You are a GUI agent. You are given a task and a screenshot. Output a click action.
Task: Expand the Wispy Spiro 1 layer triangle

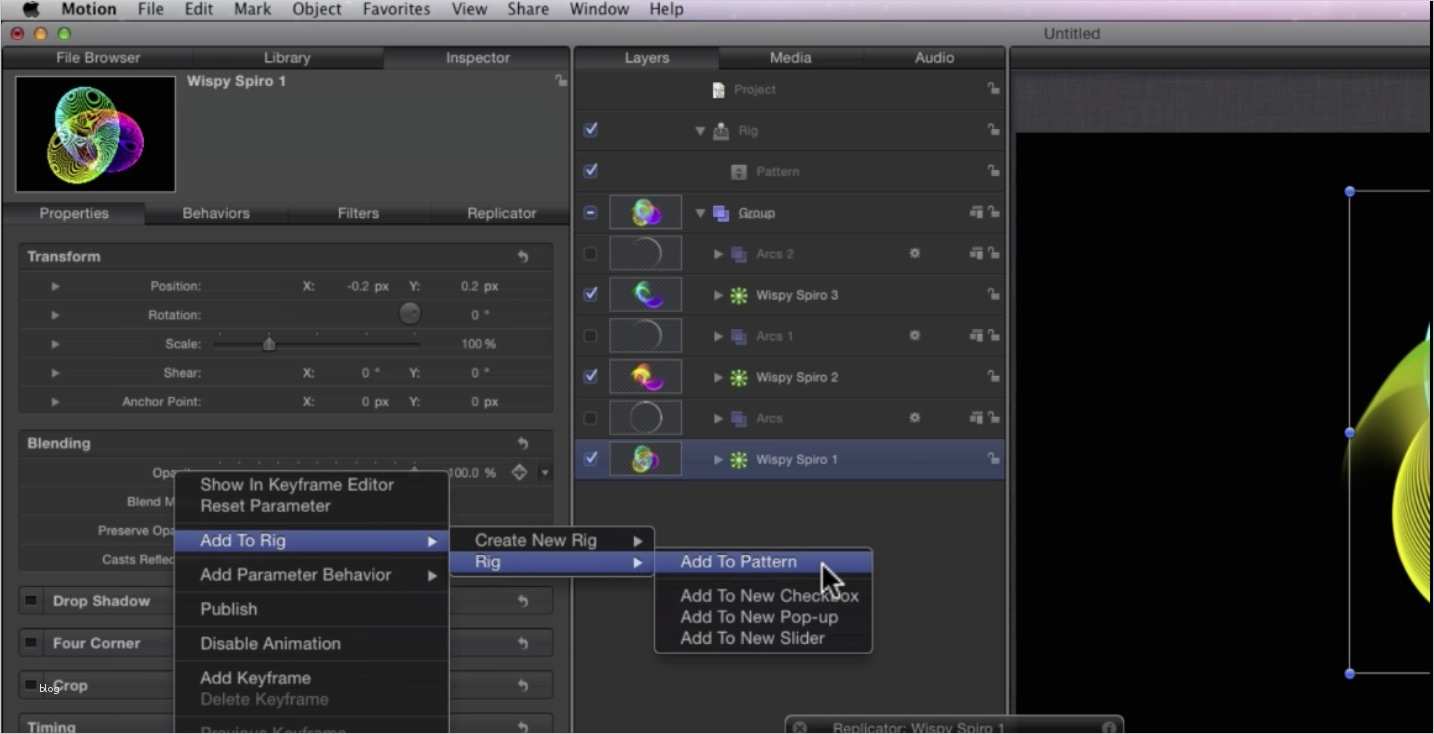coord(718,460)
